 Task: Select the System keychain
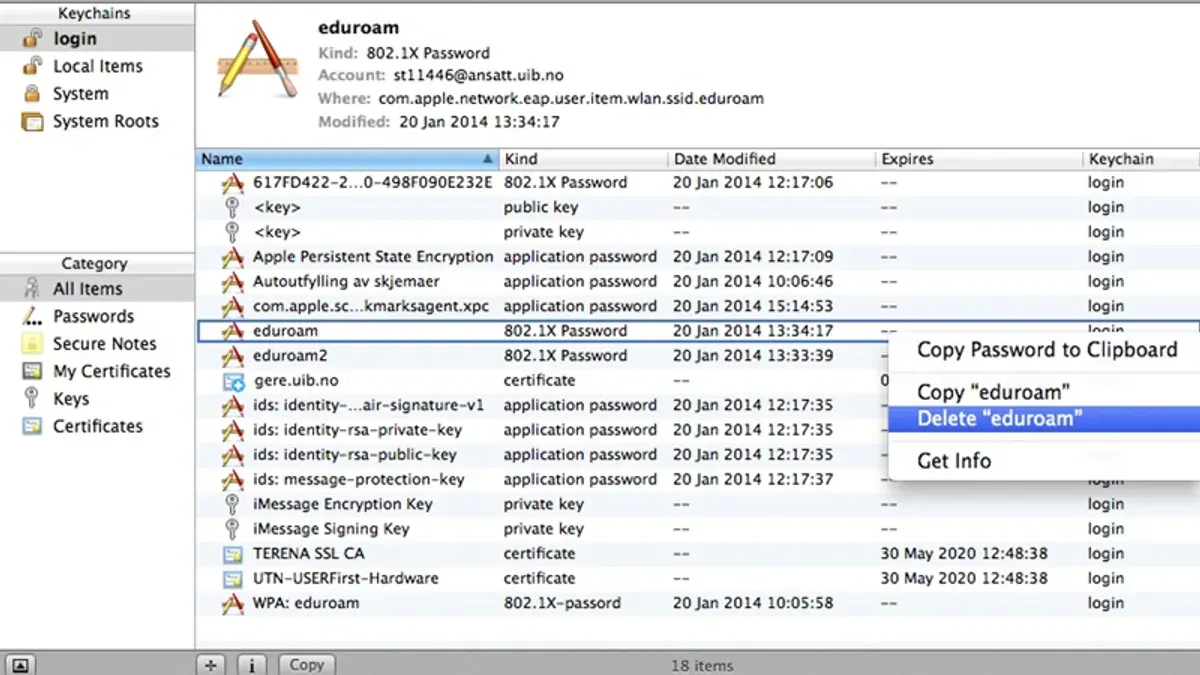click(97, 93)
